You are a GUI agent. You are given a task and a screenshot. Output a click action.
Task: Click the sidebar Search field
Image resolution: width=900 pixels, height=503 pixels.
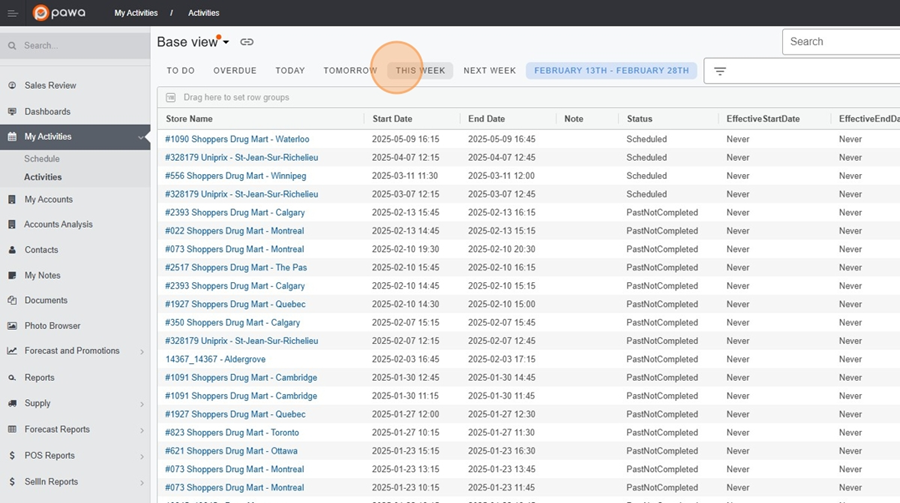80,46
